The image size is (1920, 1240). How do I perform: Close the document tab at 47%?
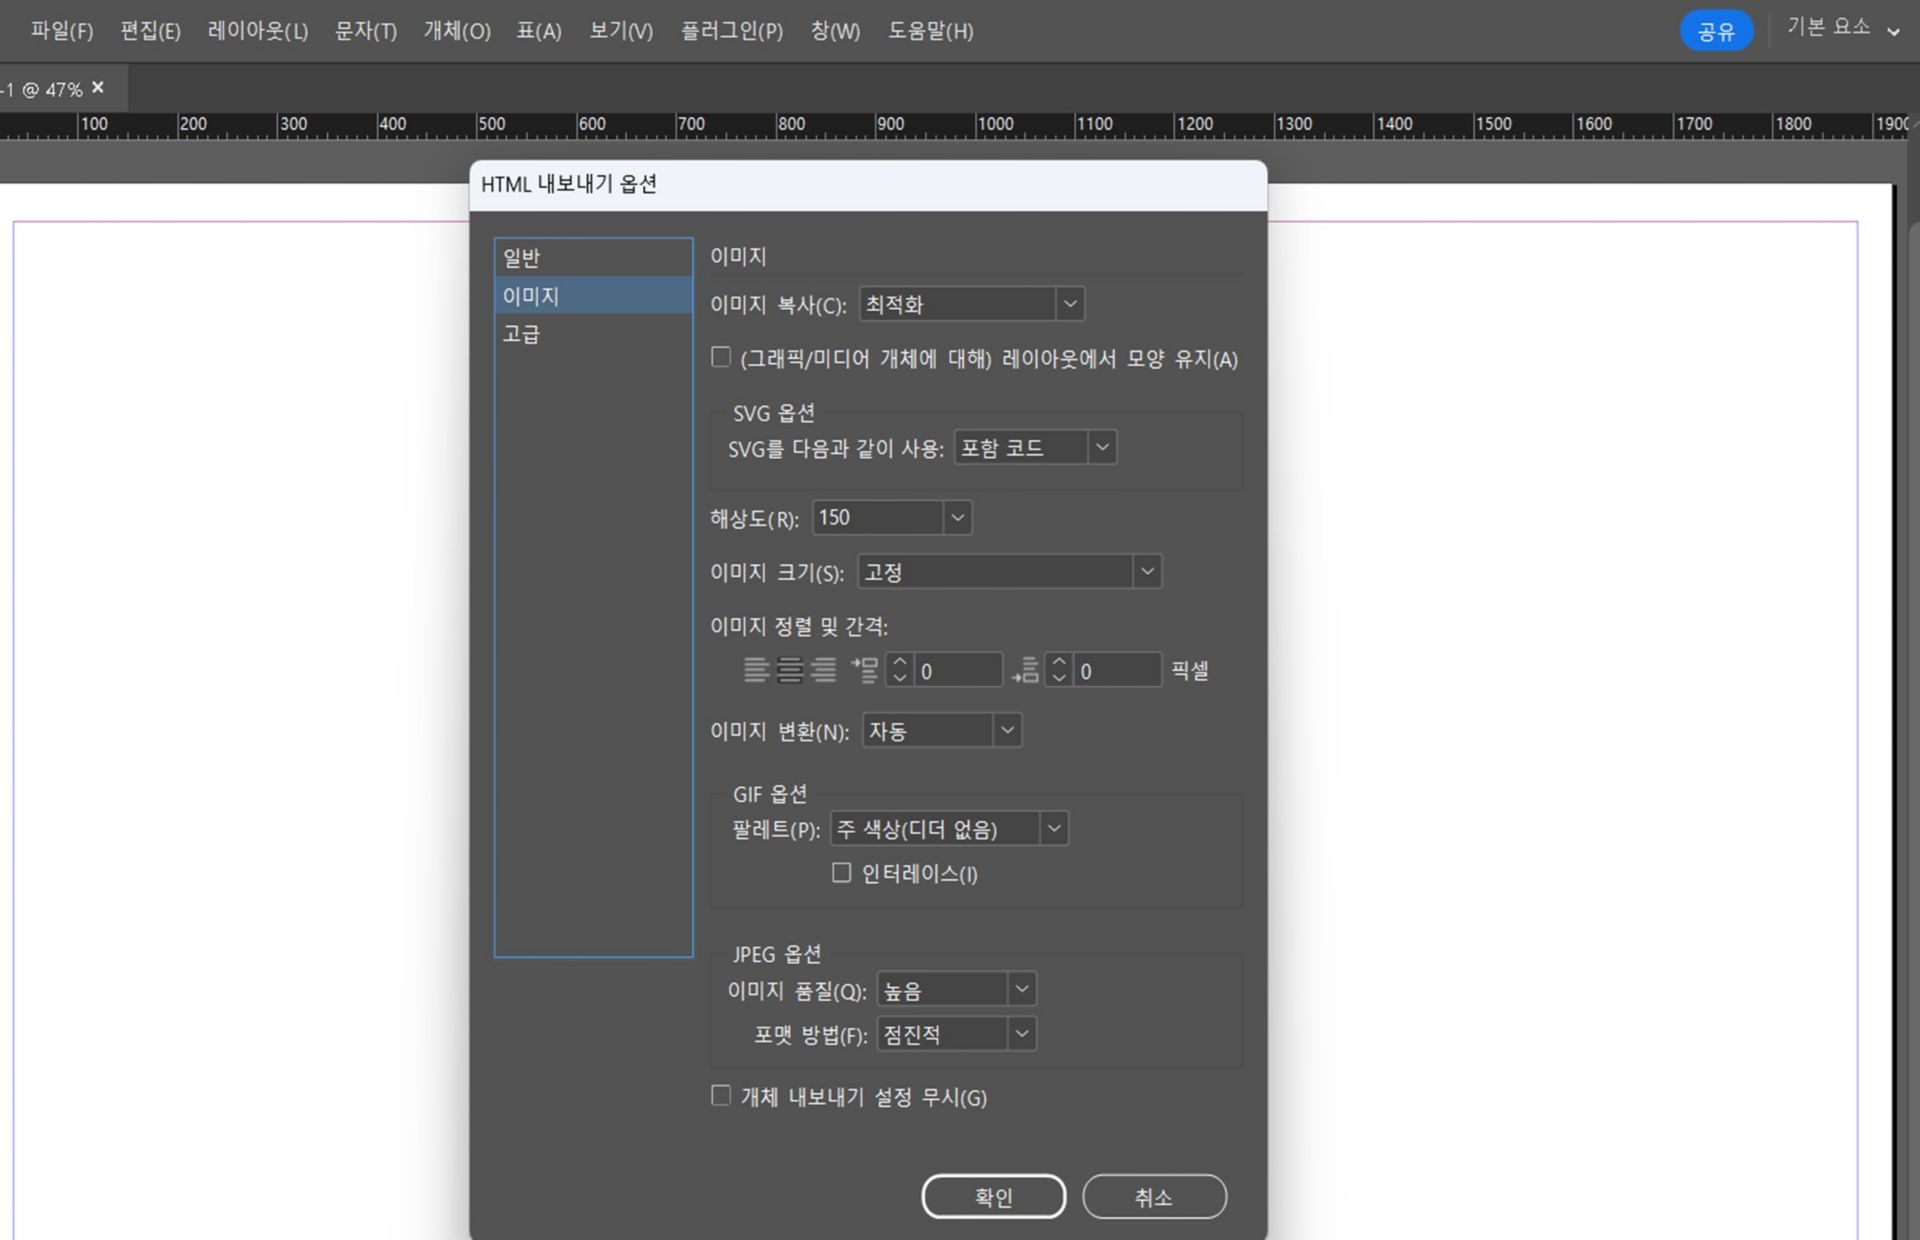click(98, 88)
